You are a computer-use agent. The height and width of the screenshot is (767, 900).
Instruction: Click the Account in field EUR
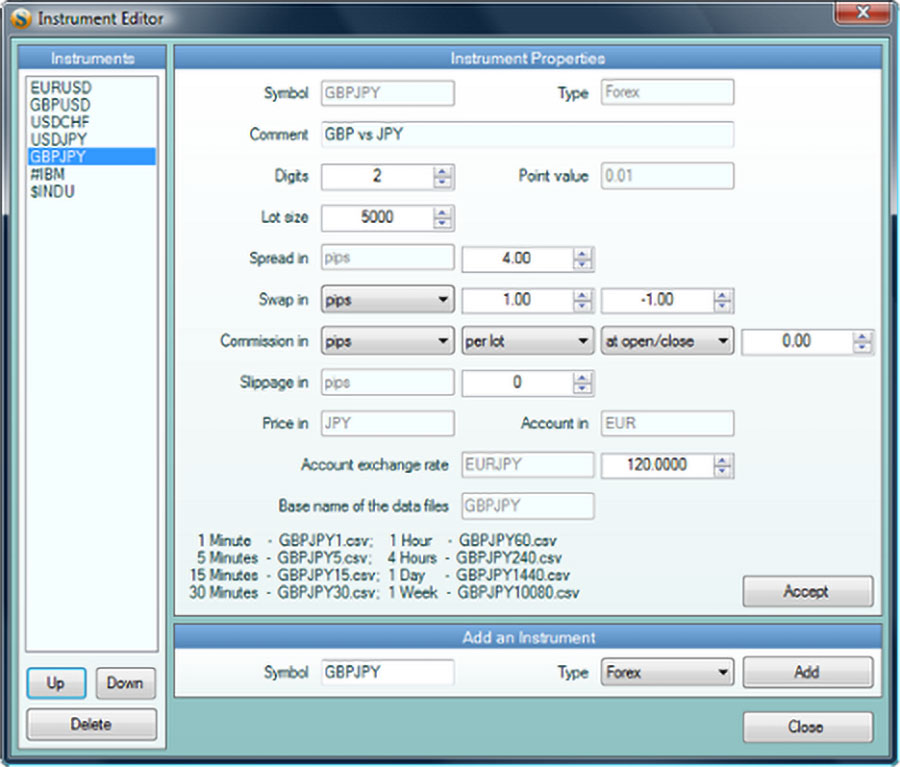(667, 424)
